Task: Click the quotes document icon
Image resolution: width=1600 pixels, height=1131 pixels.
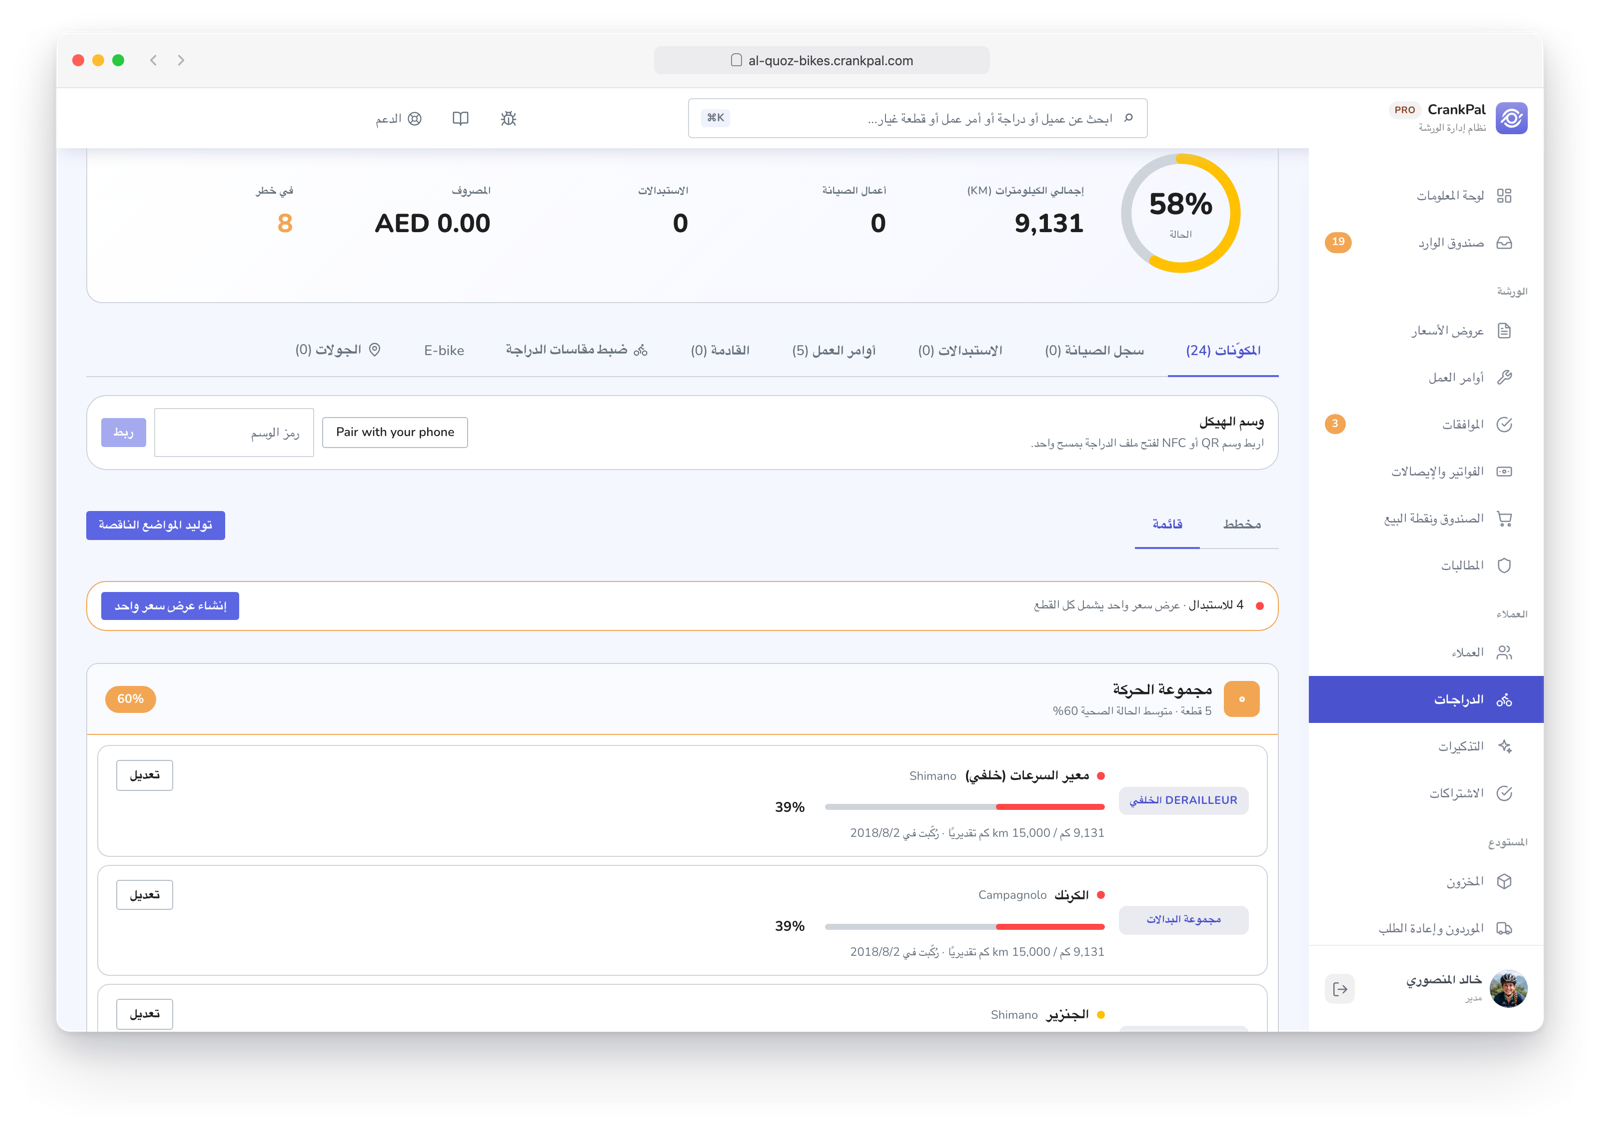Action: coord(1504,331)
